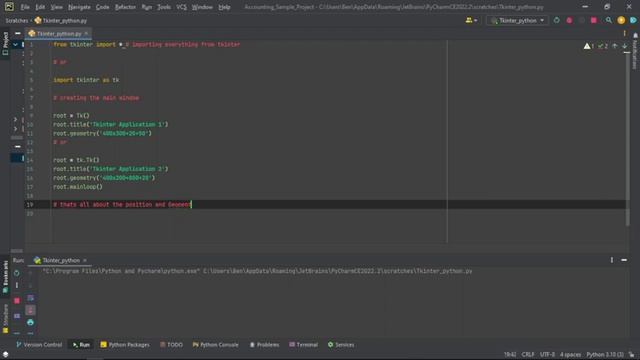Open the Tools menu
The width and height of the screenshot is (640, 360).
click(x=164, y=7)
